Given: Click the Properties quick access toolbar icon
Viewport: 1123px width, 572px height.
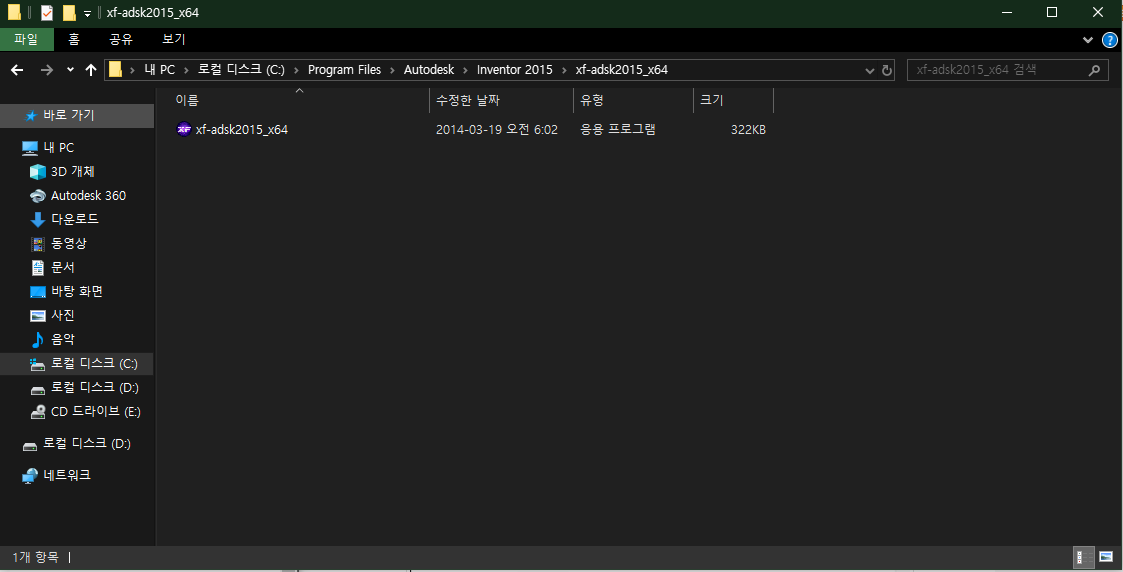Looking at the screenshot, I should [x=47, y=12].
